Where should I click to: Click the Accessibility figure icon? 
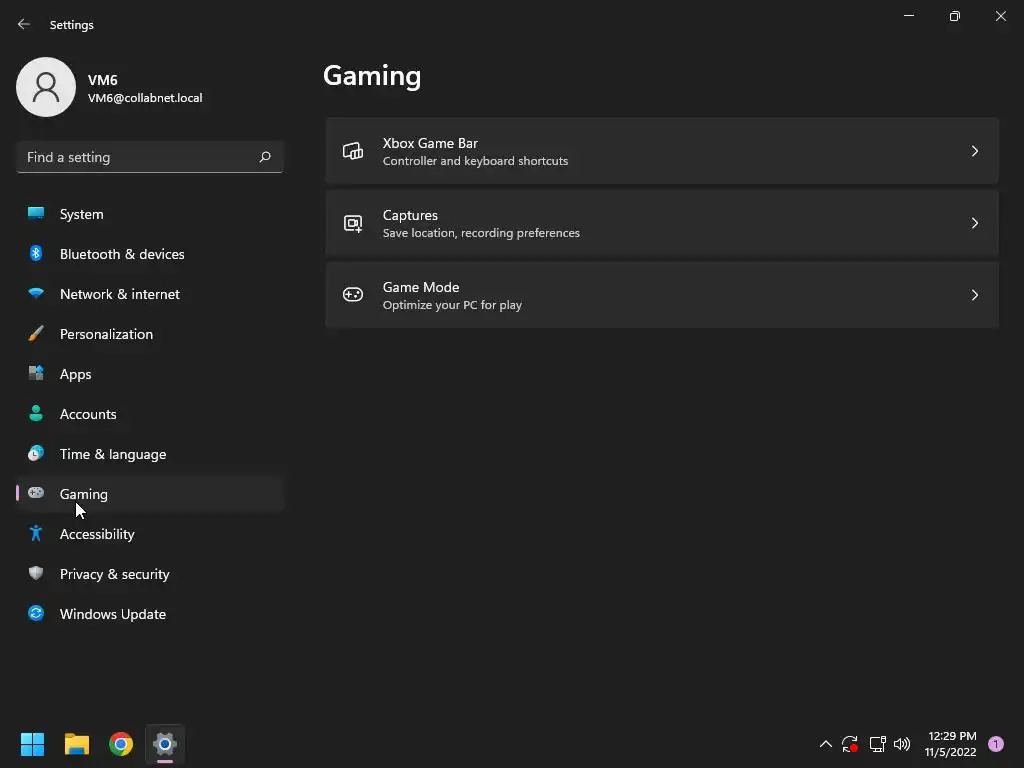coord(36,533)
